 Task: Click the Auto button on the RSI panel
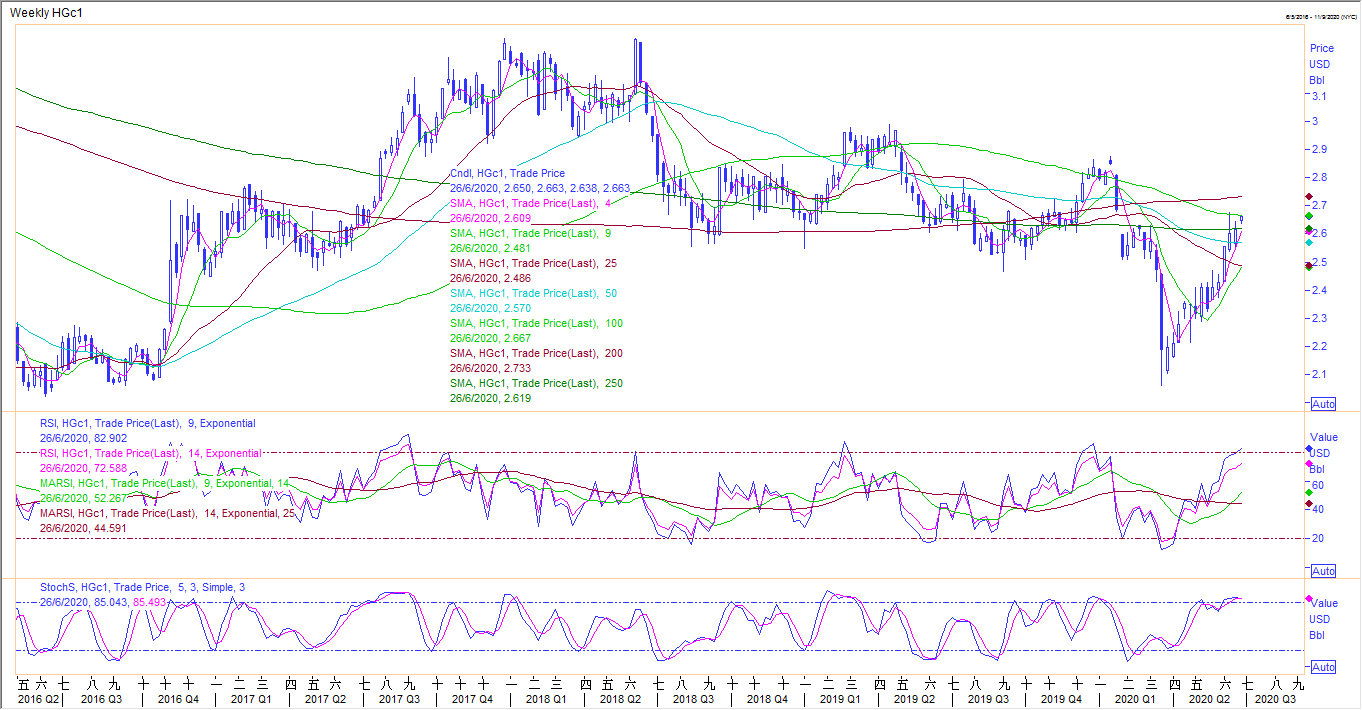coord(1323,571)
